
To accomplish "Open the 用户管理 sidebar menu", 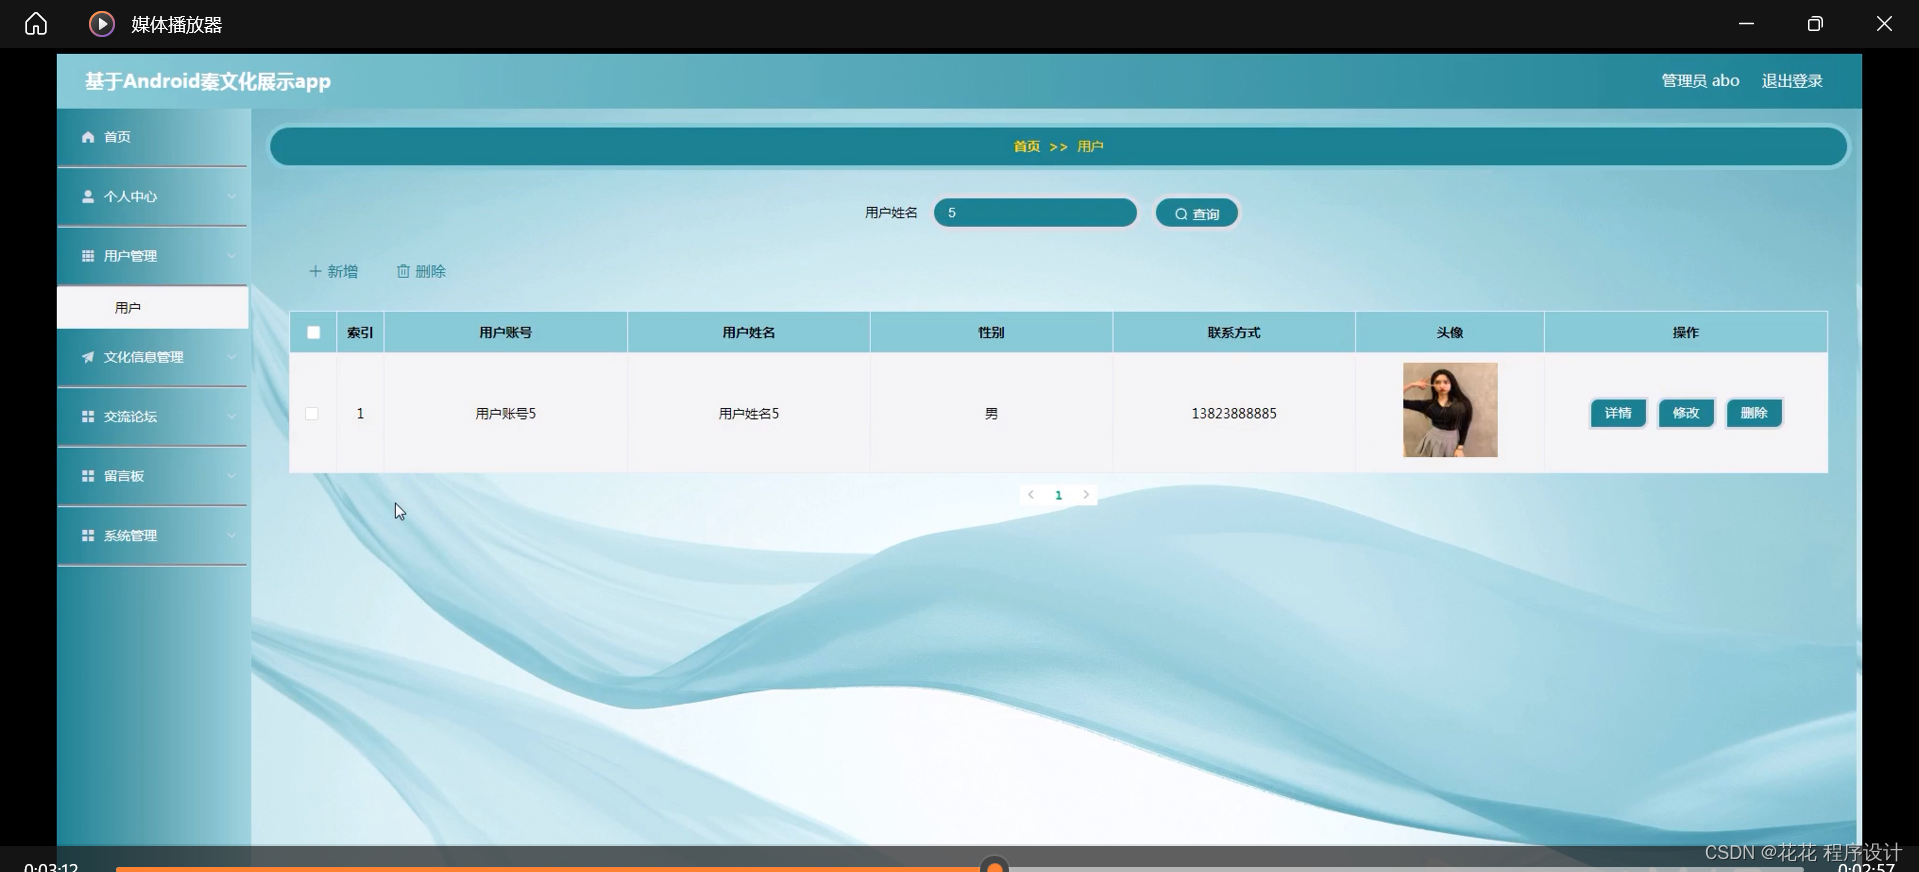I will (152, 256).
